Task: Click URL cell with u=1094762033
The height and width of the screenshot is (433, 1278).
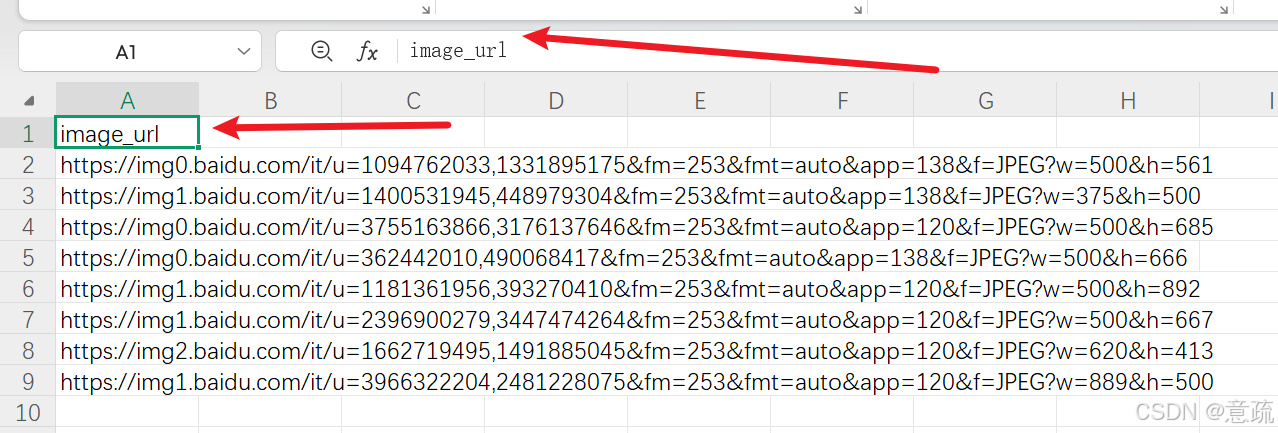Action: [x=636, y=165]
